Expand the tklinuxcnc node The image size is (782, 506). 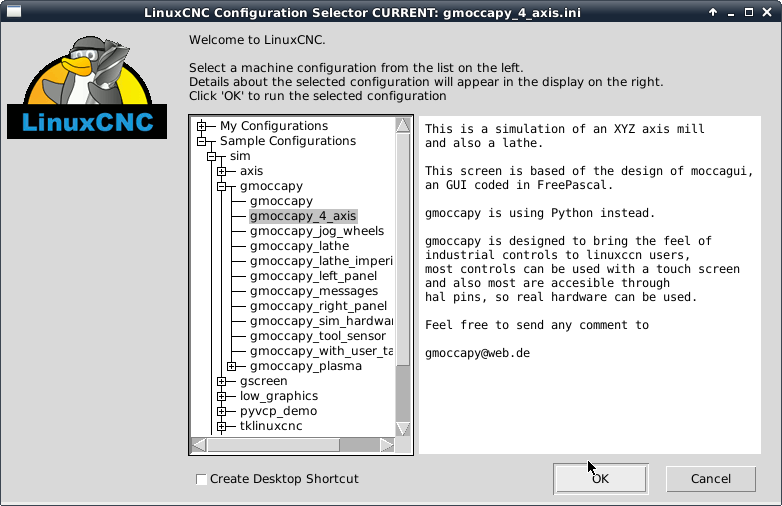[221, 426]
